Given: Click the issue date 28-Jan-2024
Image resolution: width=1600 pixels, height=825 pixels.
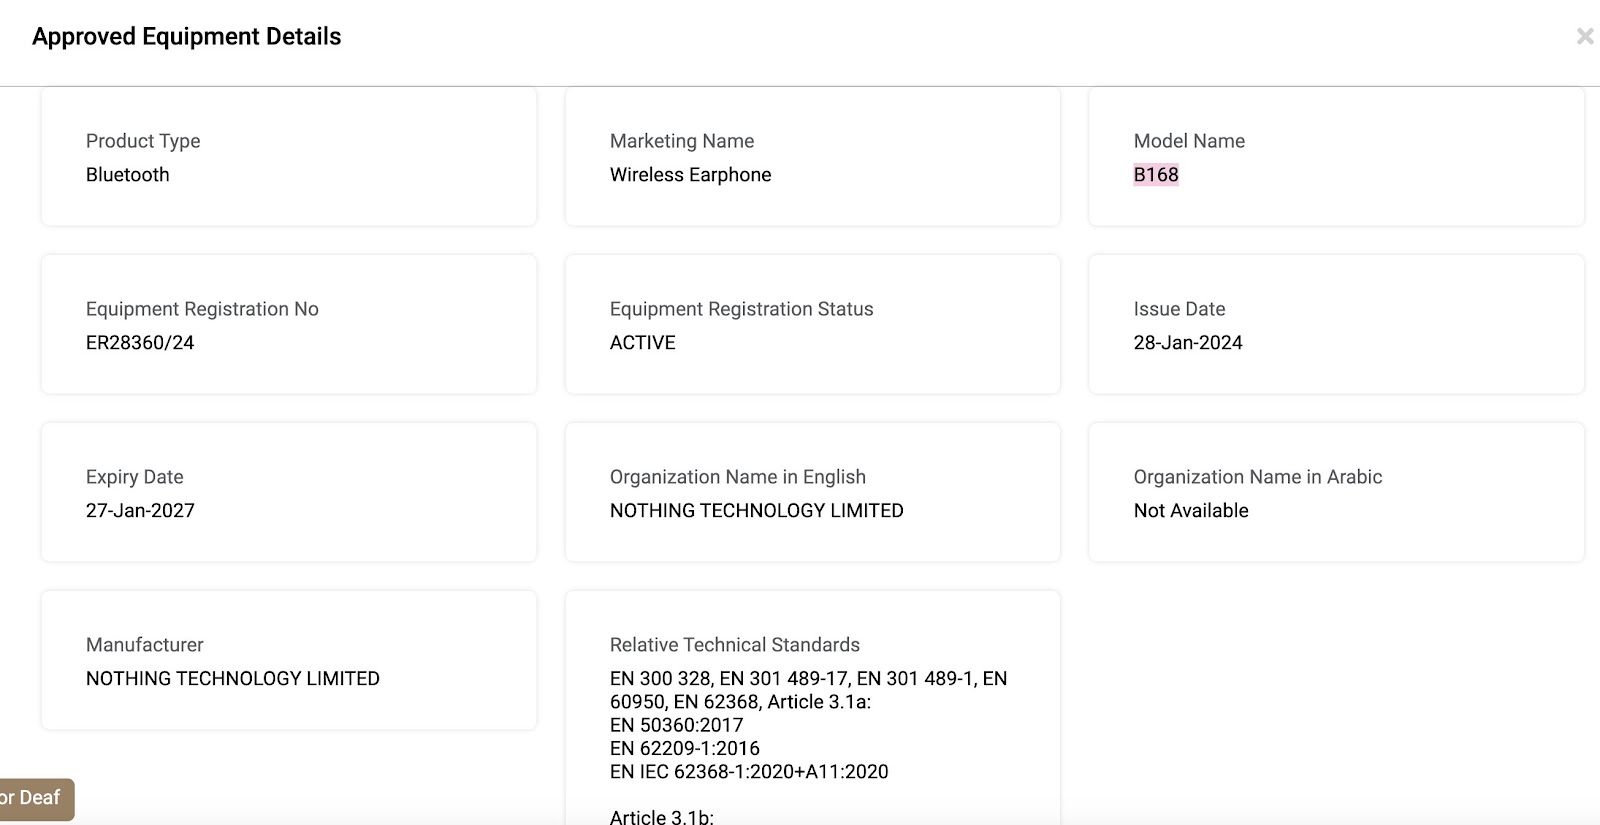Looking at the screenshot, I should coord(1187,343).
